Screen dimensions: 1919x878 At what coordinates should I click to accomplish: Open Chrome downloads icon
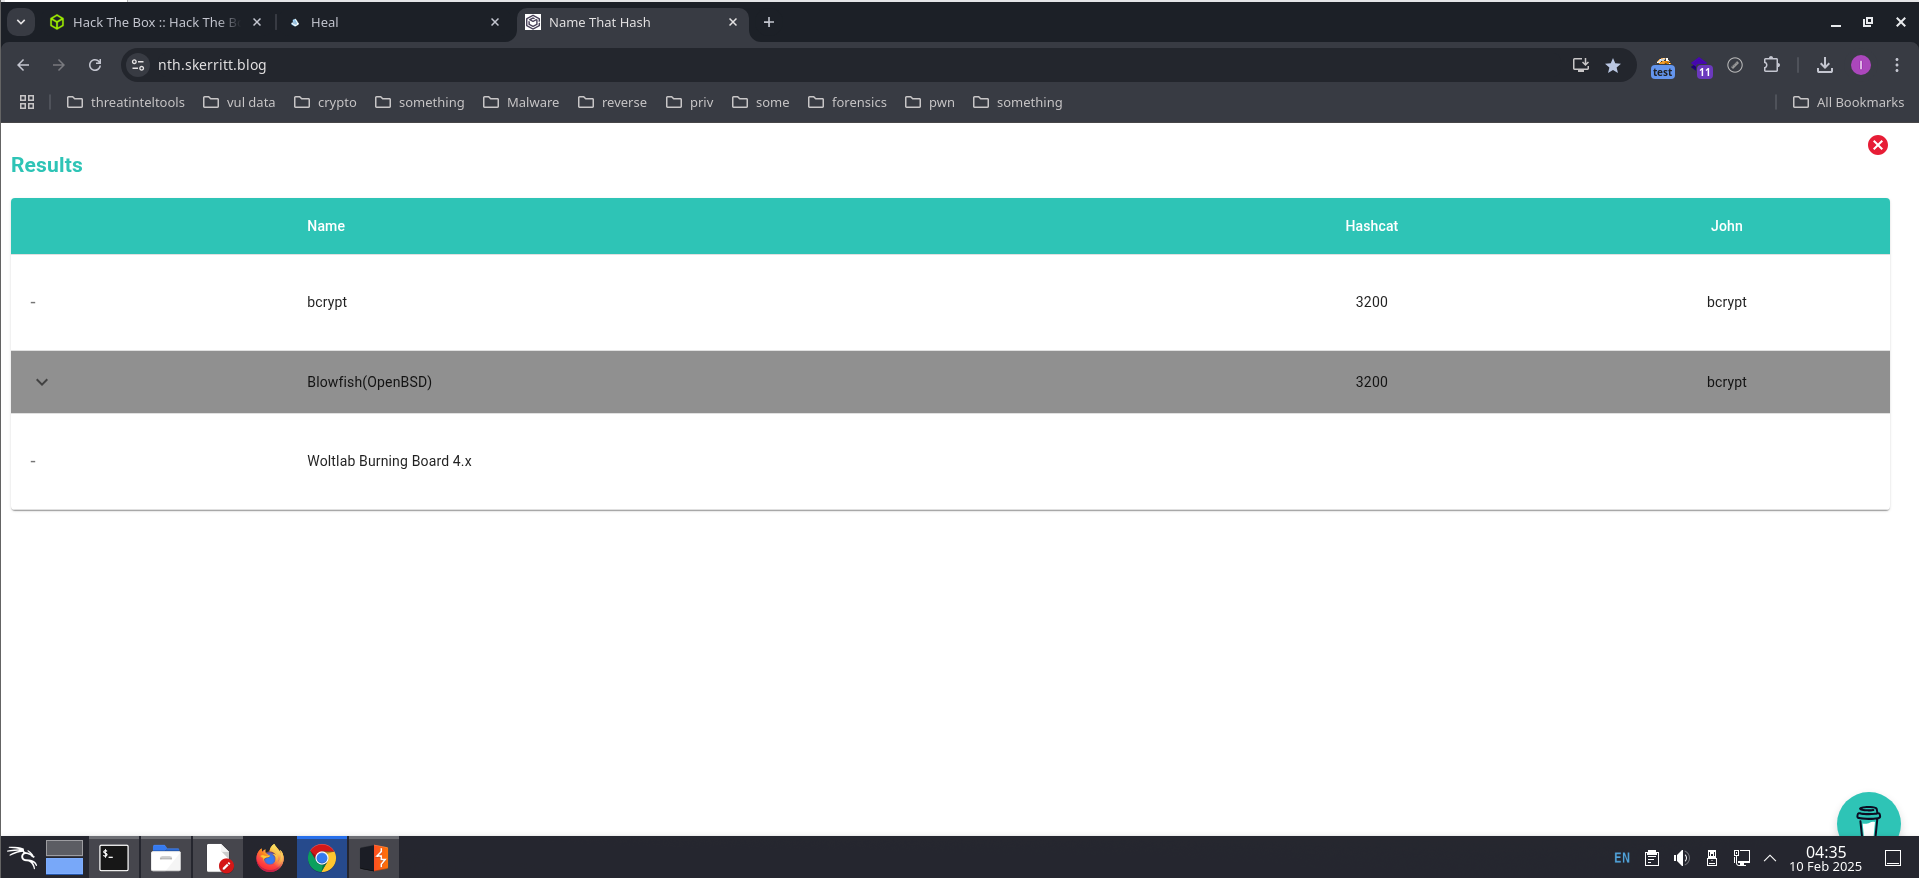coord(1824,65)
